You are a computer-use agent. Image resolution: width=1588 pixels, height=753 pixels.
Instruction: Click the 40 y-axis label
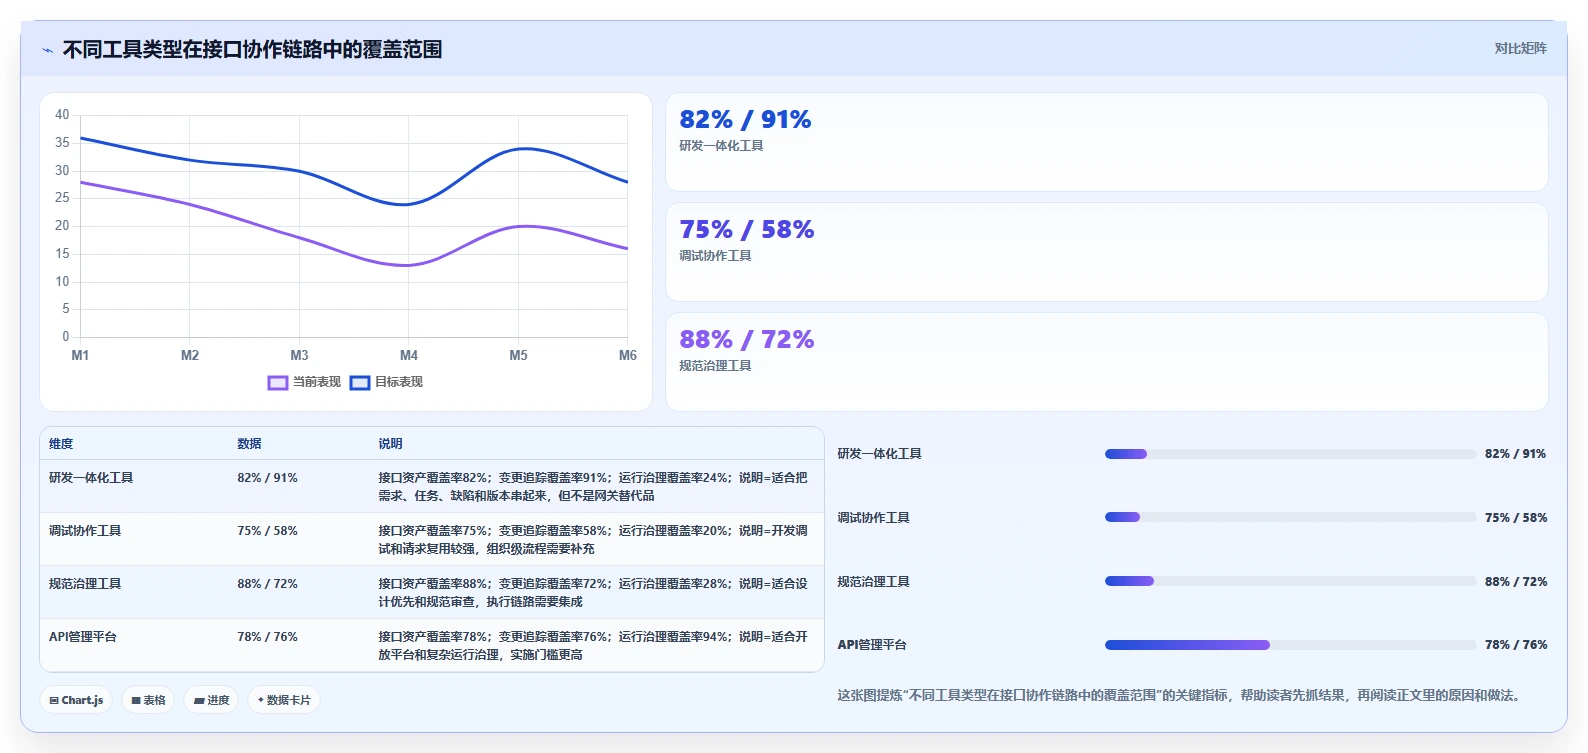tap(62, 115)
